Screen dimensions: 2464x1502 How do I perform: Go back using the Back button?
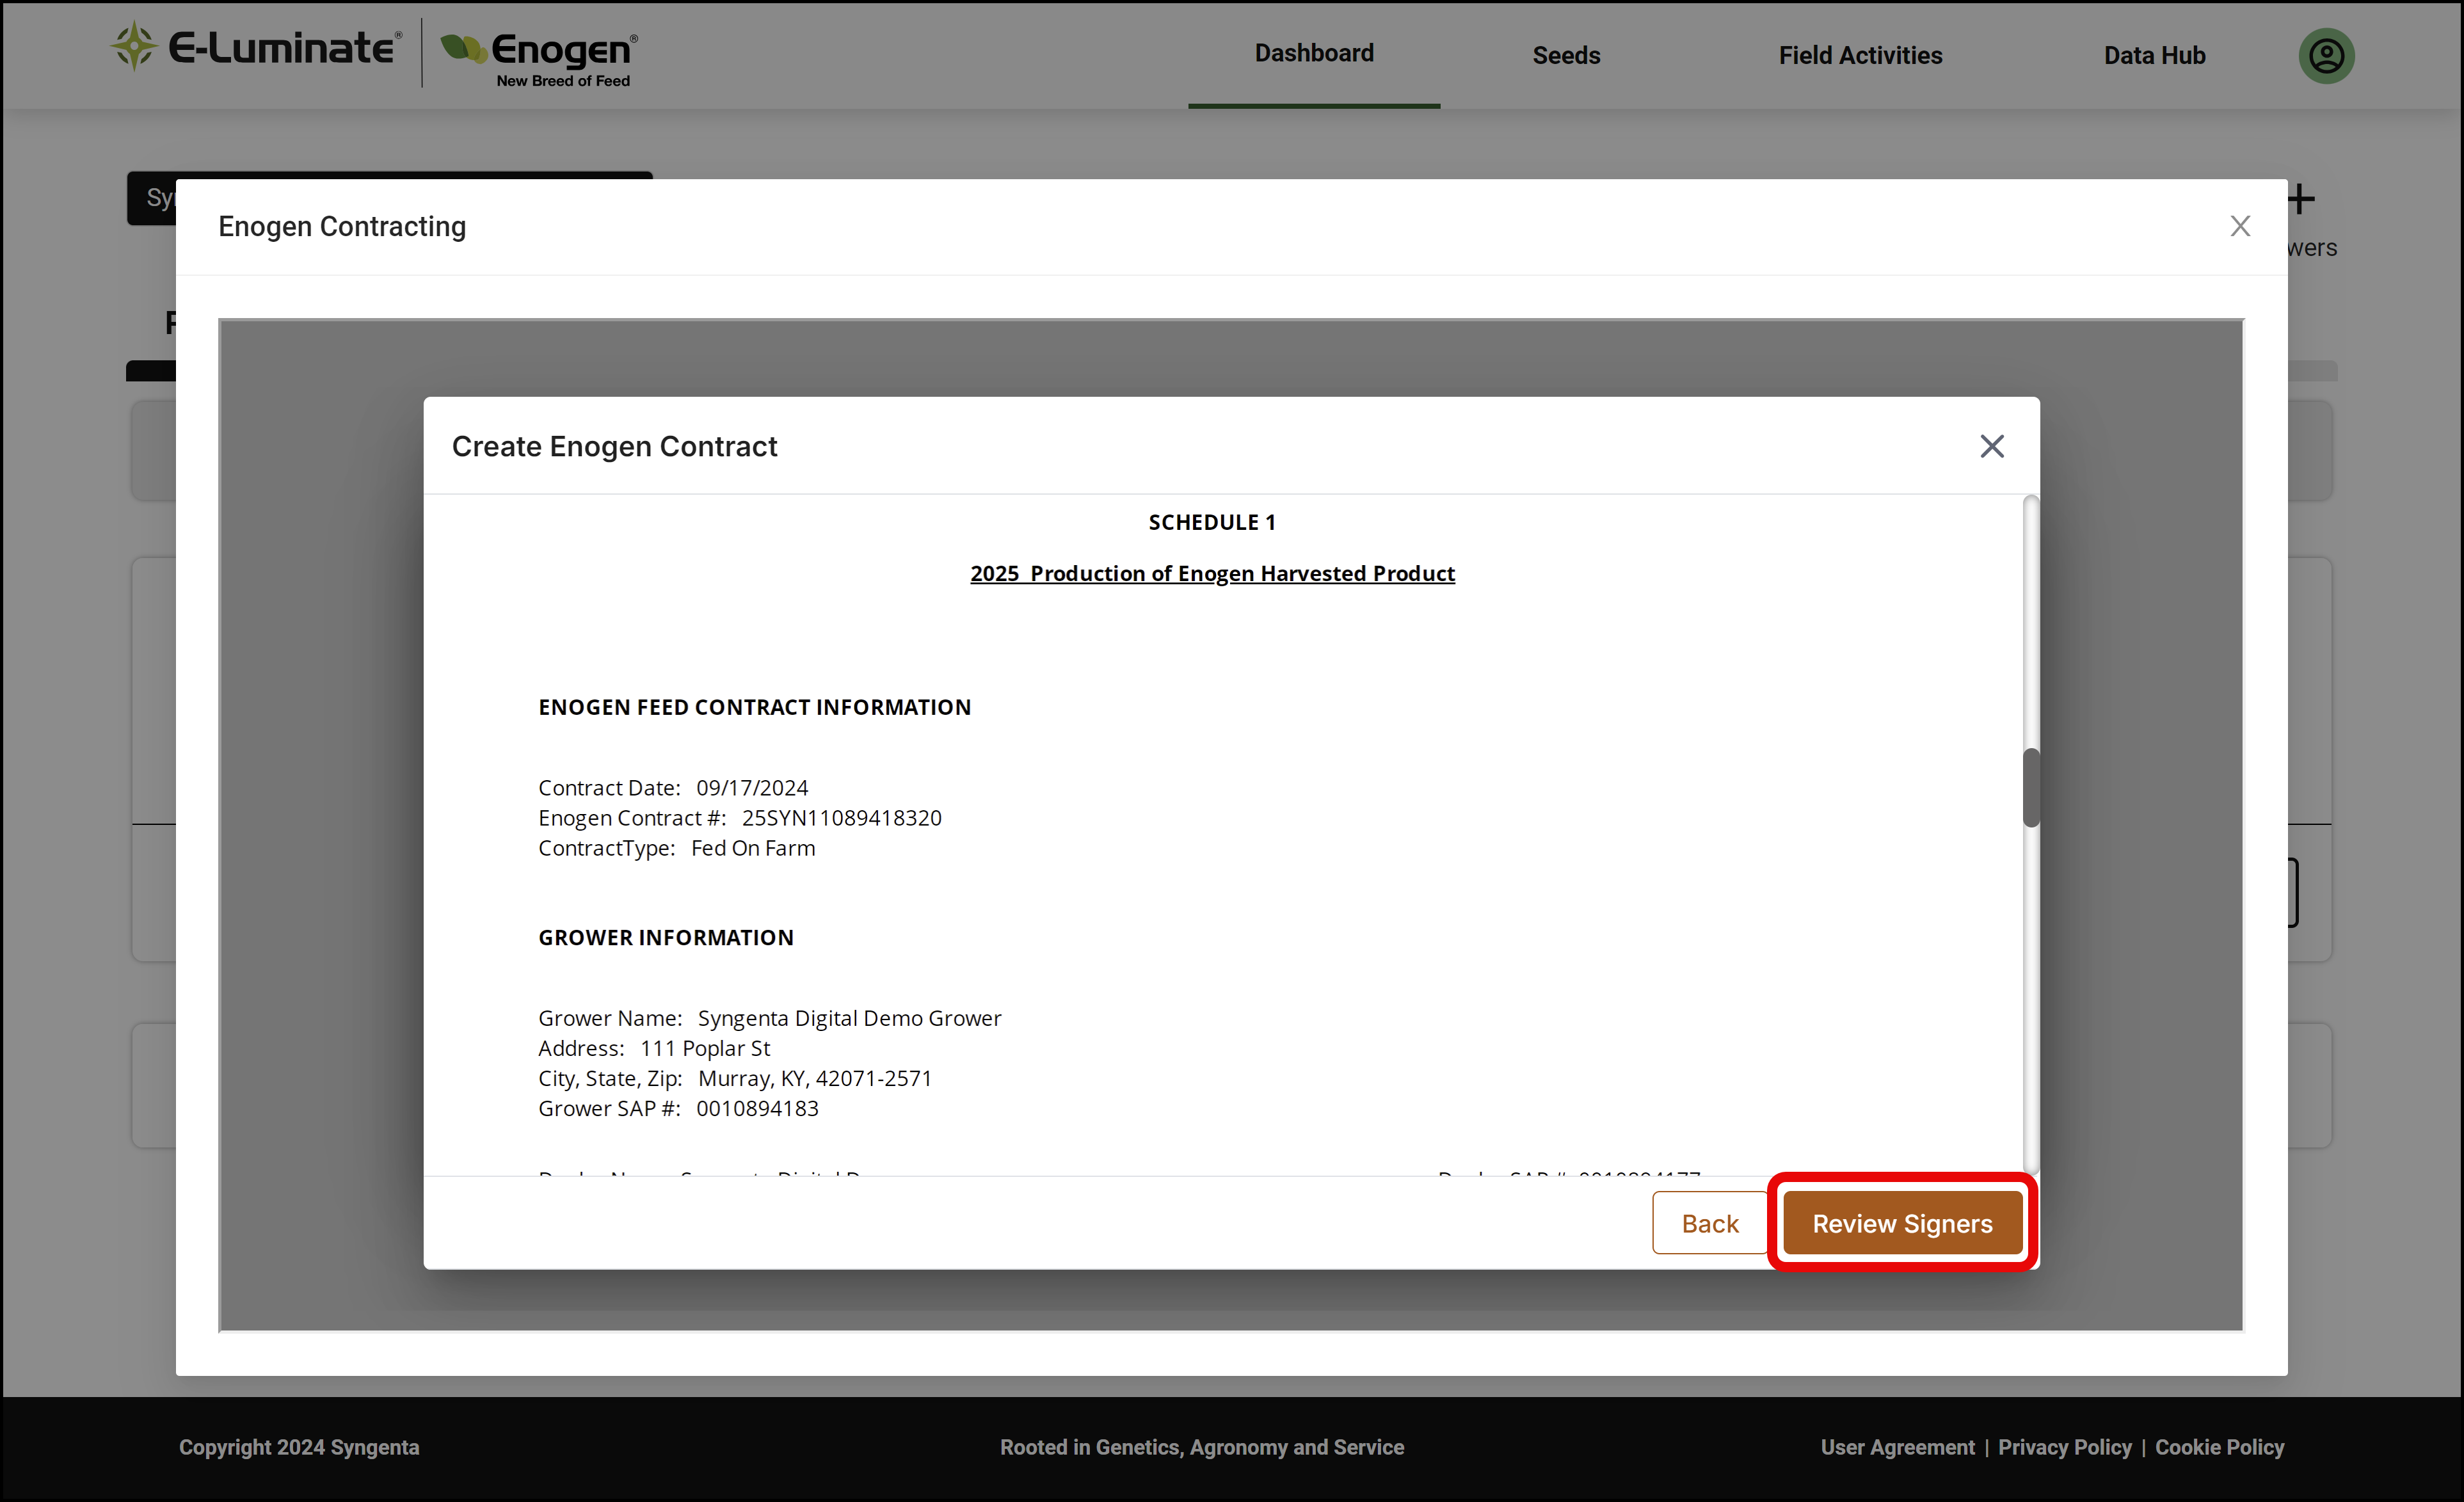click(1710, 1223)
